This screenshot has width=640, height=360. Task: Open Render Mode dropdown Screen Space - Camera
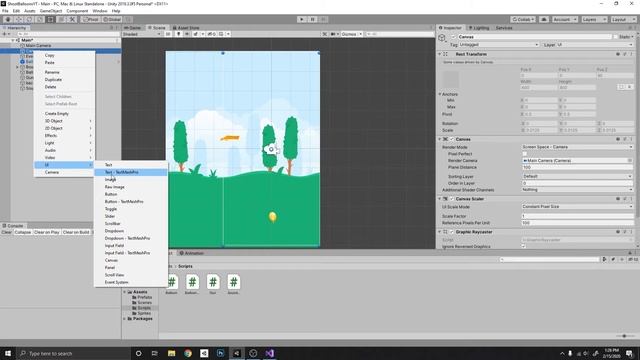pos(578,147)
